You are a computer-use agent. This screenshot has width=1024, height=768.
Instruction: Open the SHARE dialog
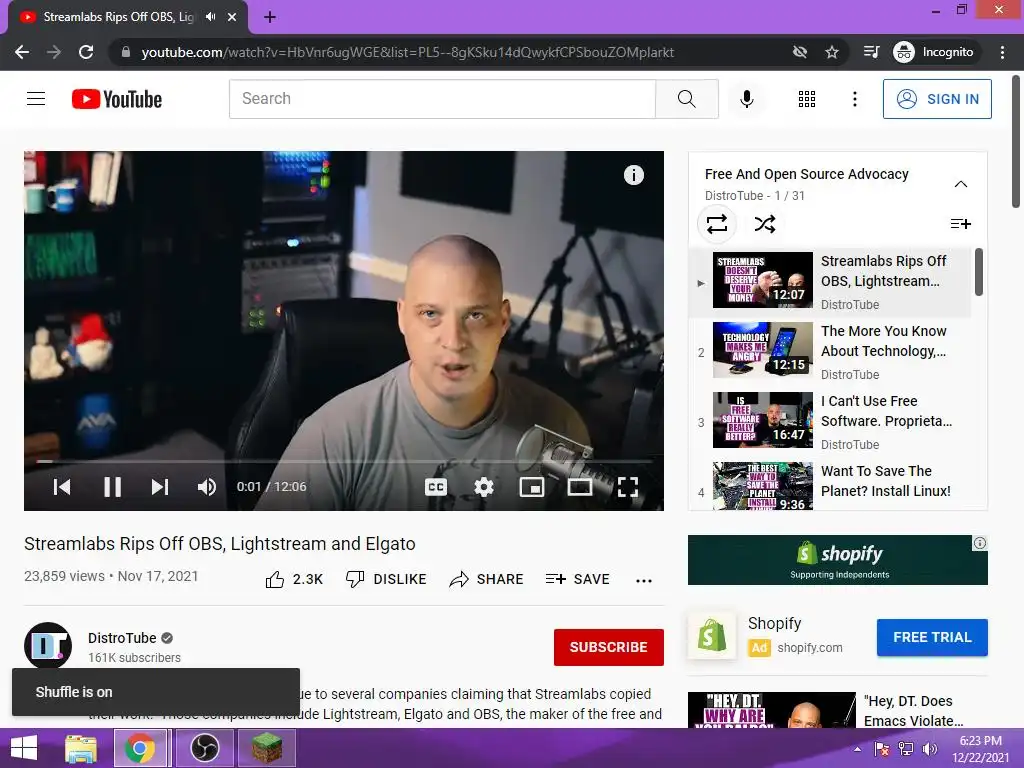click(x=487, y=579)
